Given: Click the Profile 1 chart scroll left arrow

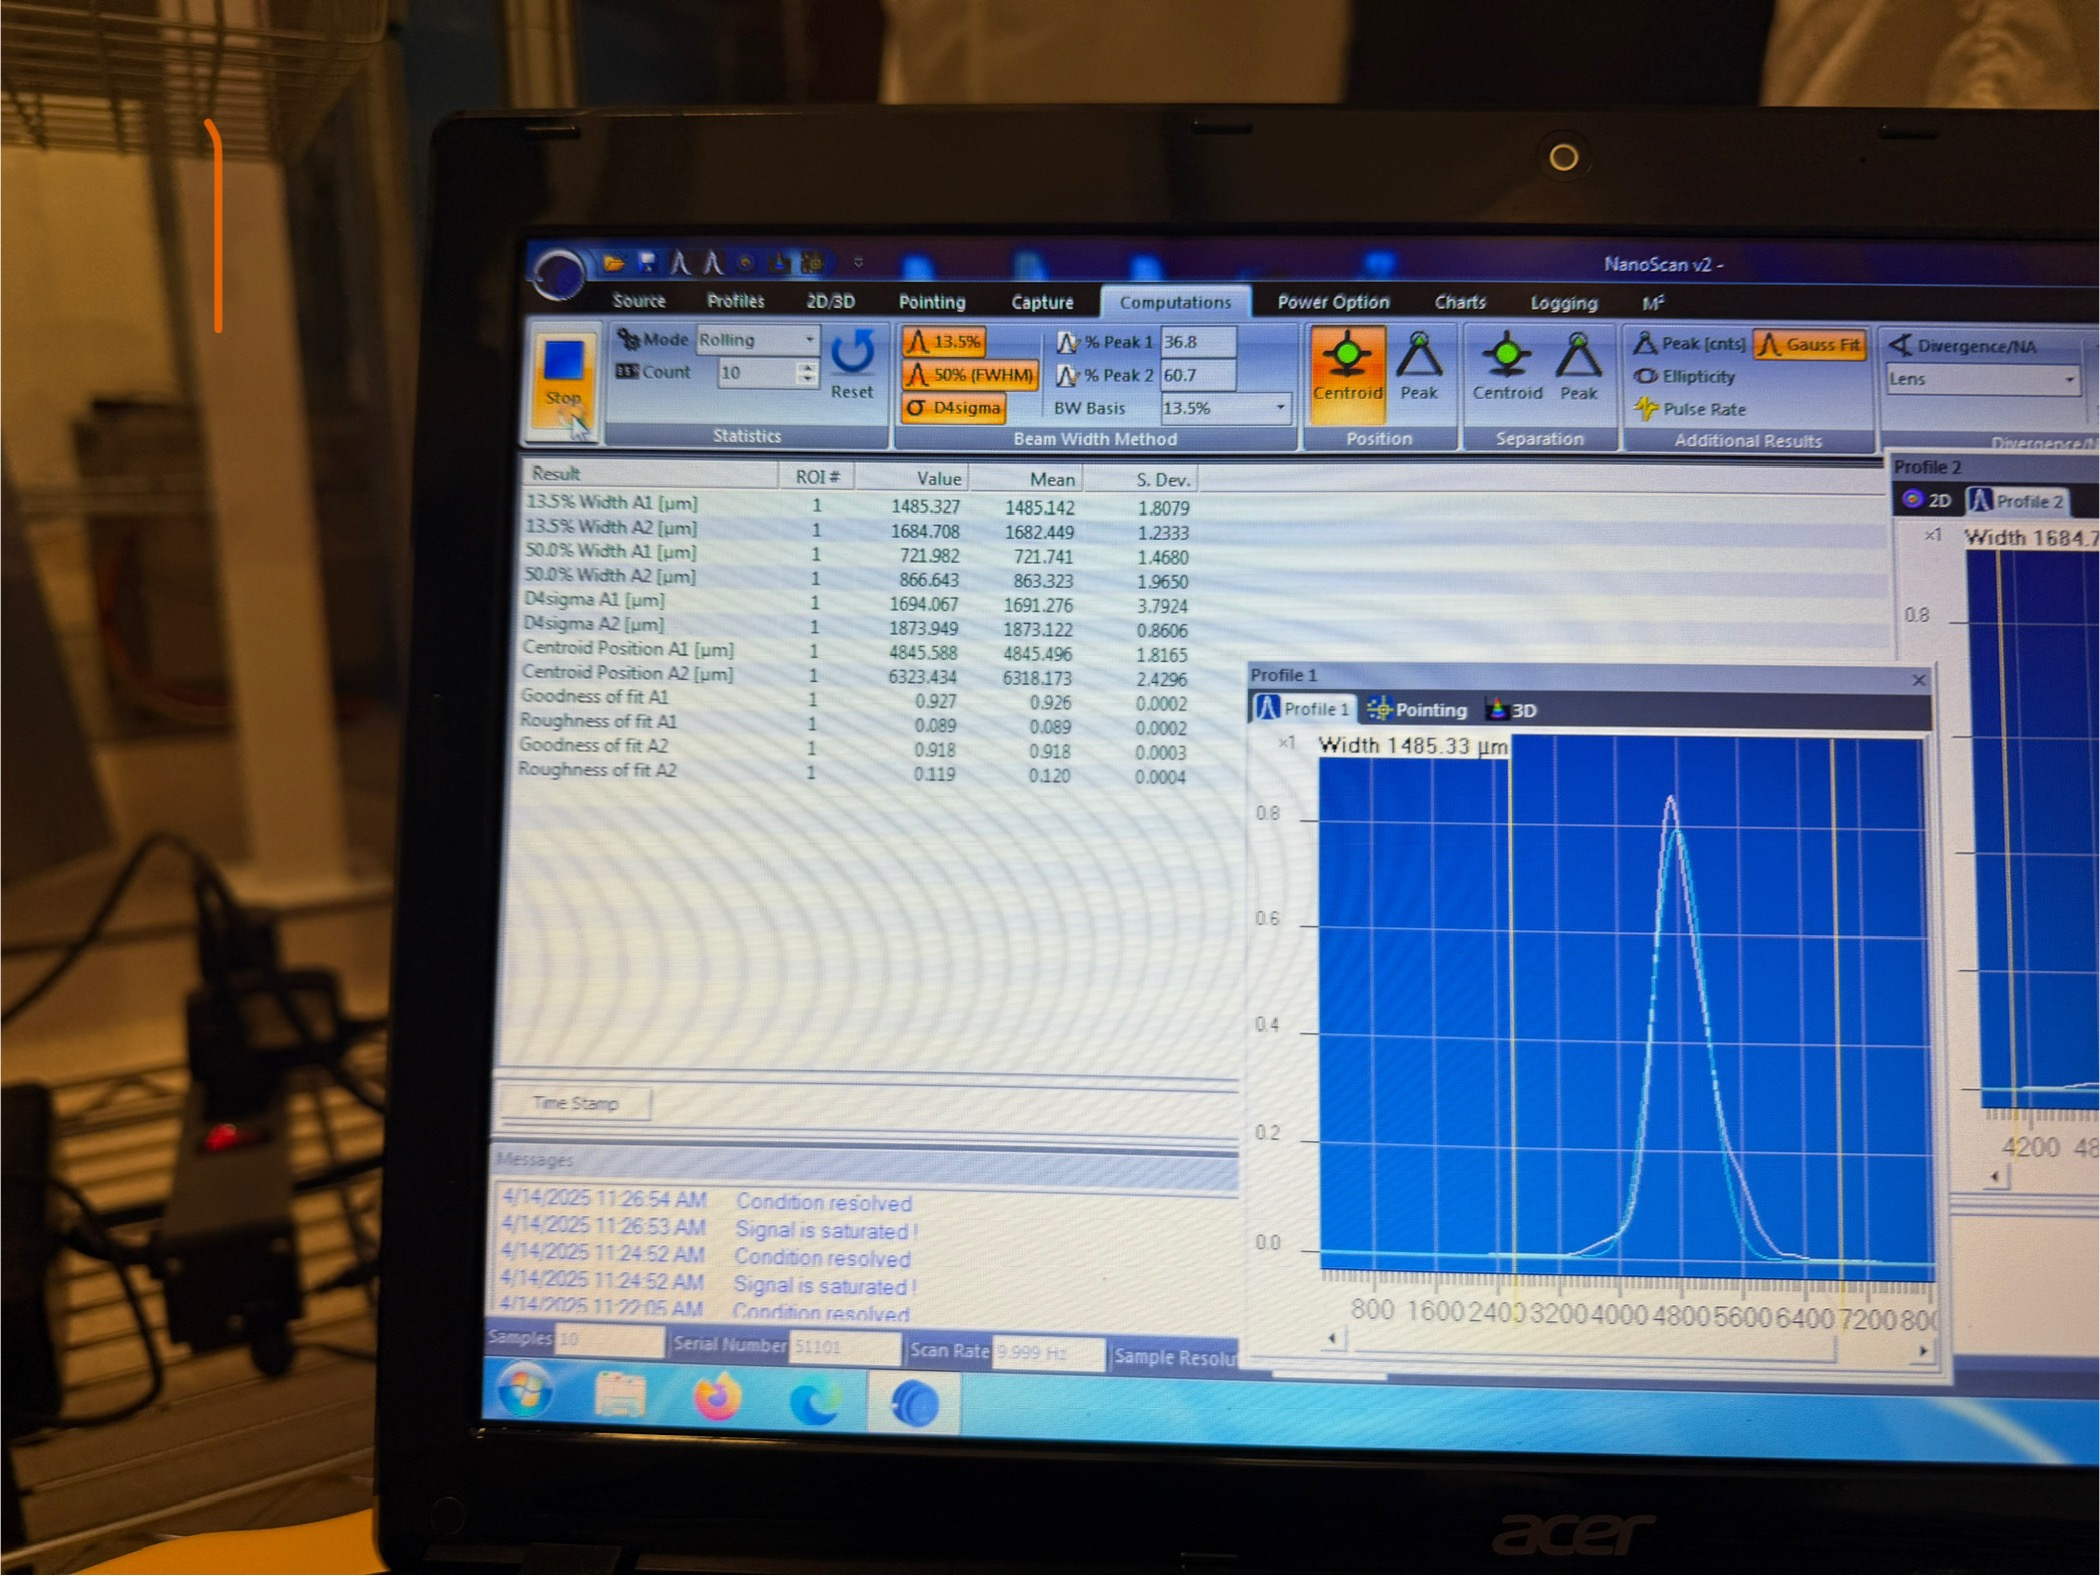Looking at the screenshot, I should pyautogui.click(x=1332, y=1338).
